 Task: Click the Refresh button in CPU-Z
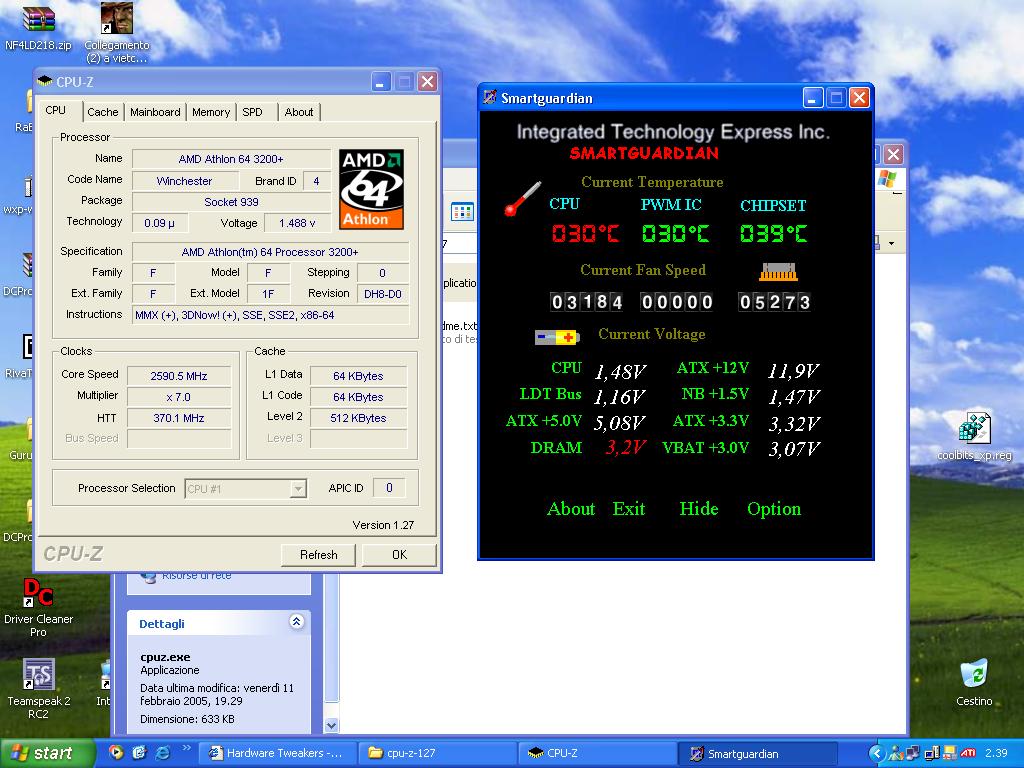pyautogui.click(x=319, y=554)
